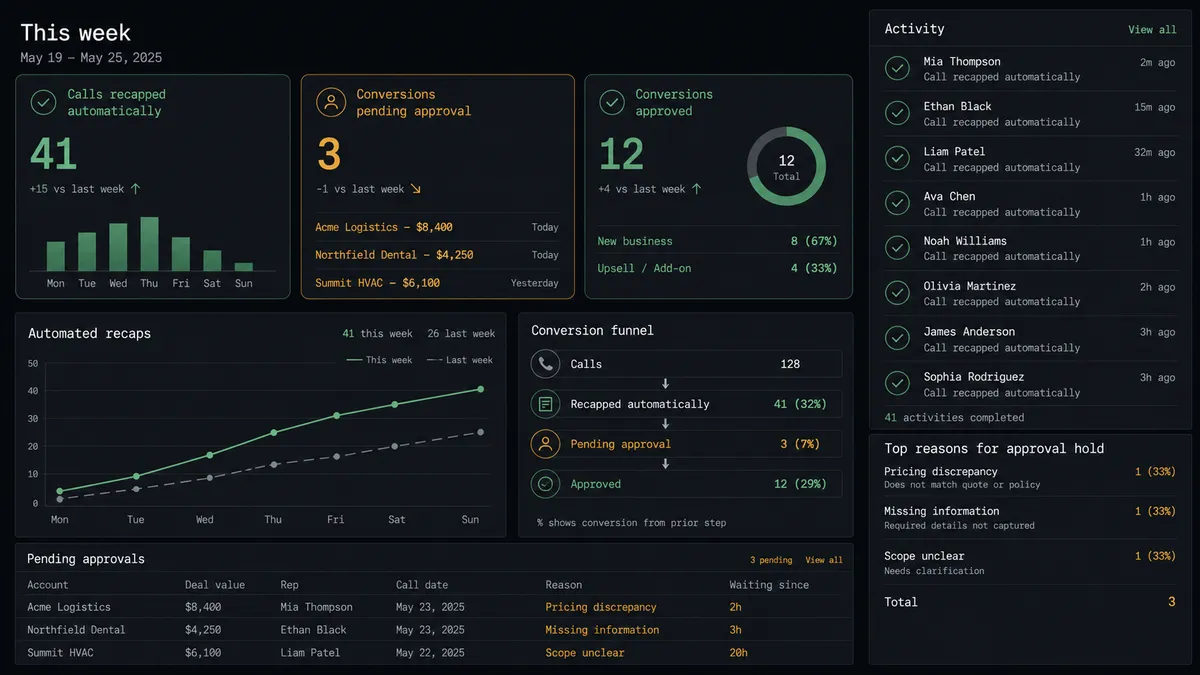Click the Last week legend in Automated recaps
Viewport: 1200px width, 675px height.
tap(460, 360)
